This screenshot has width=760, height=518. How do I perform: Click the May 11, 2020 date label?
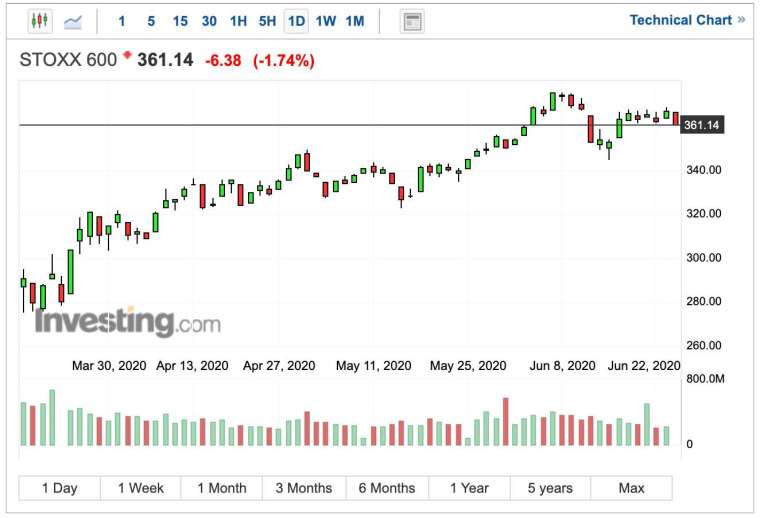coord(374,365)
